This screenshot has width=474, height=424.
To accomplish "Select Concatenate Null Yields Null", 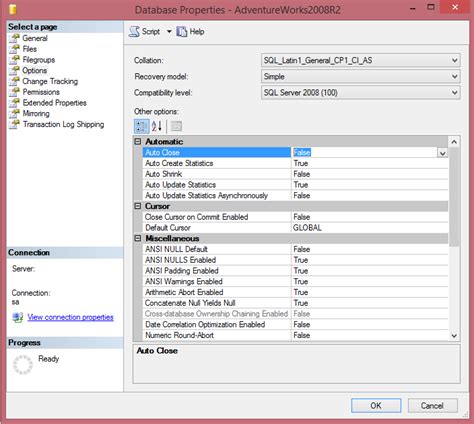I will point(295,303).
